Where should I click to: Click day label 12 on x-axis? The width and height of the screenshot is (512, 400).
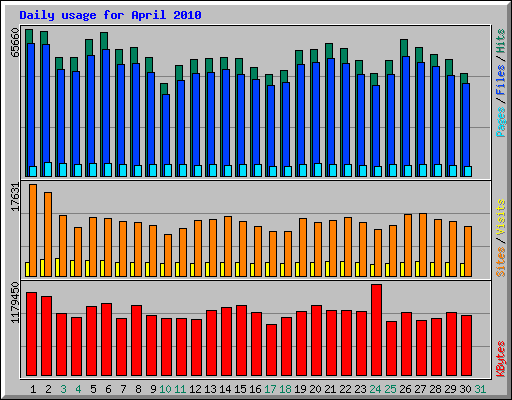click(x=195, y=389)
